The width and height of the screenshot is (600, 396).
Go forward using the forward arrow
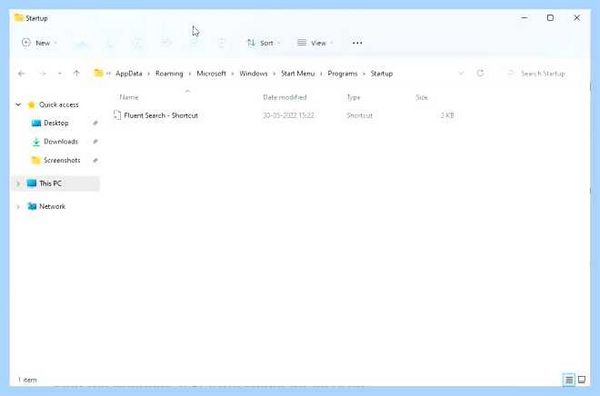(x=43, y=73)
